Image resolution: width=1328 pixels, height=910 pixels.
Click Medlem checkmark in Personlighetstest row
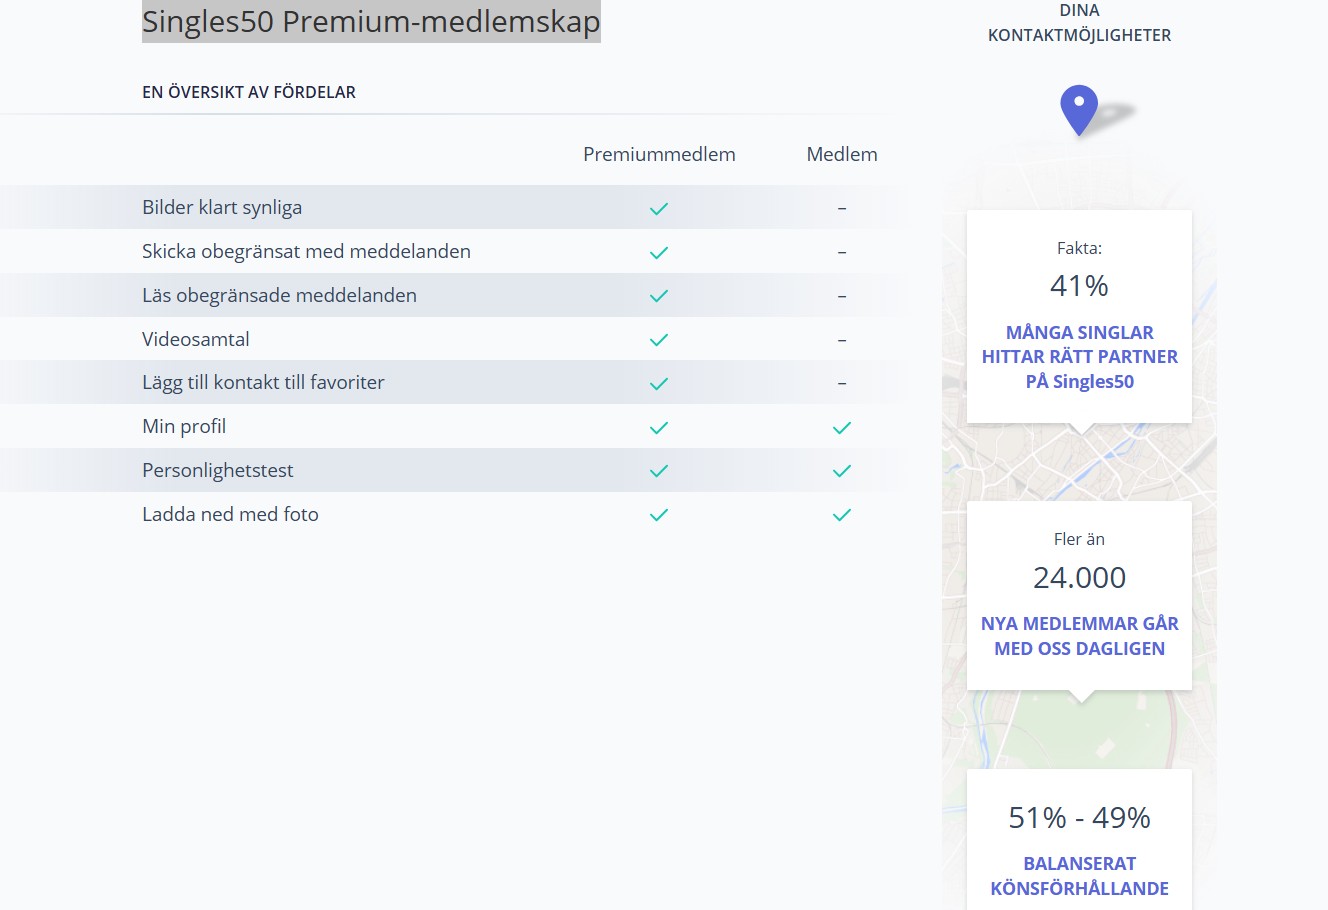pos(842,471)
